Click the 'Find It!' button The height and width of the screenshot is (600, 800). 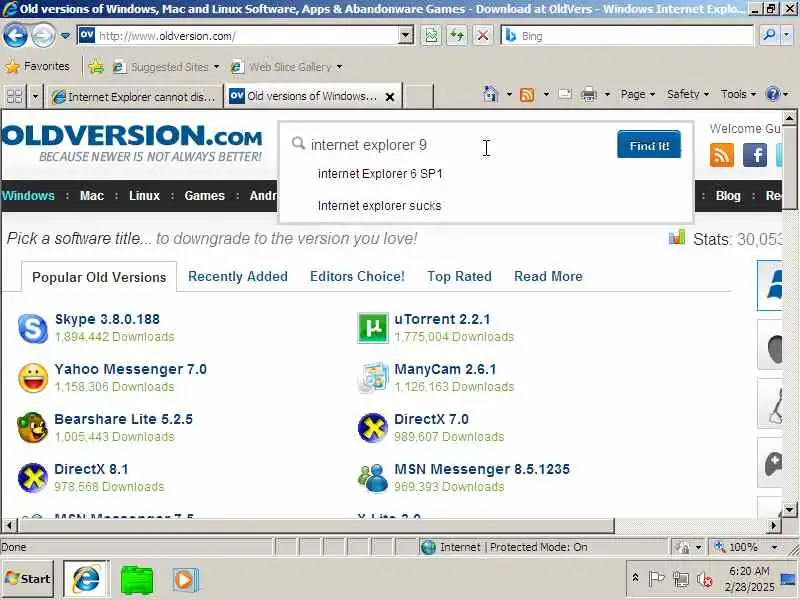(648, 144)
